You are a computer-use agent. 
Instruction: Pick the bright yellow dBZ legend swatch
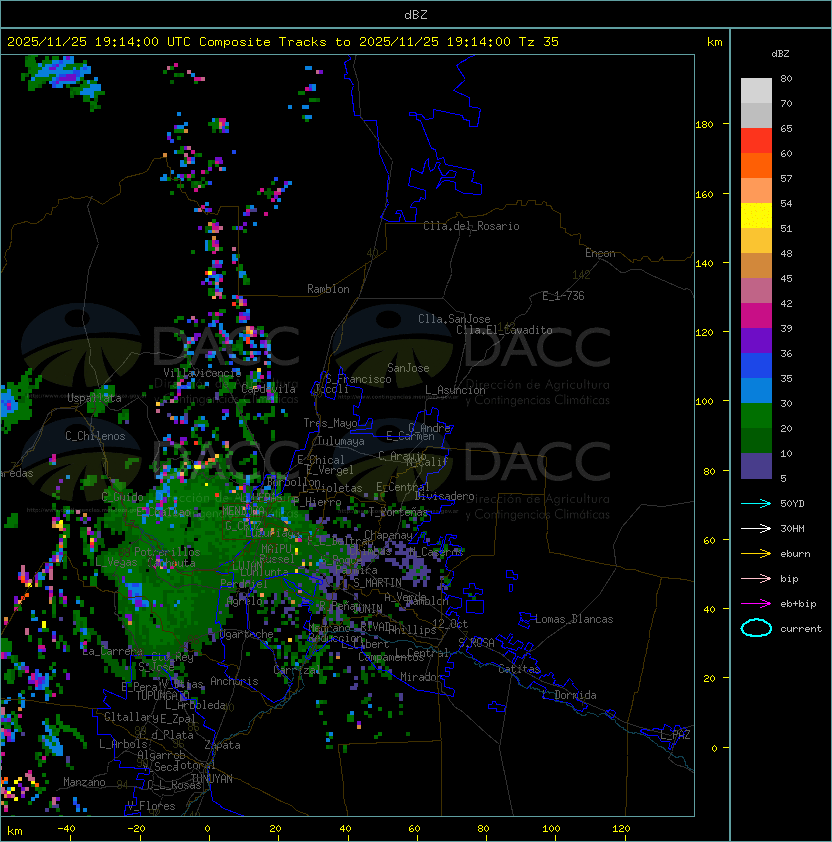(756, 215)
